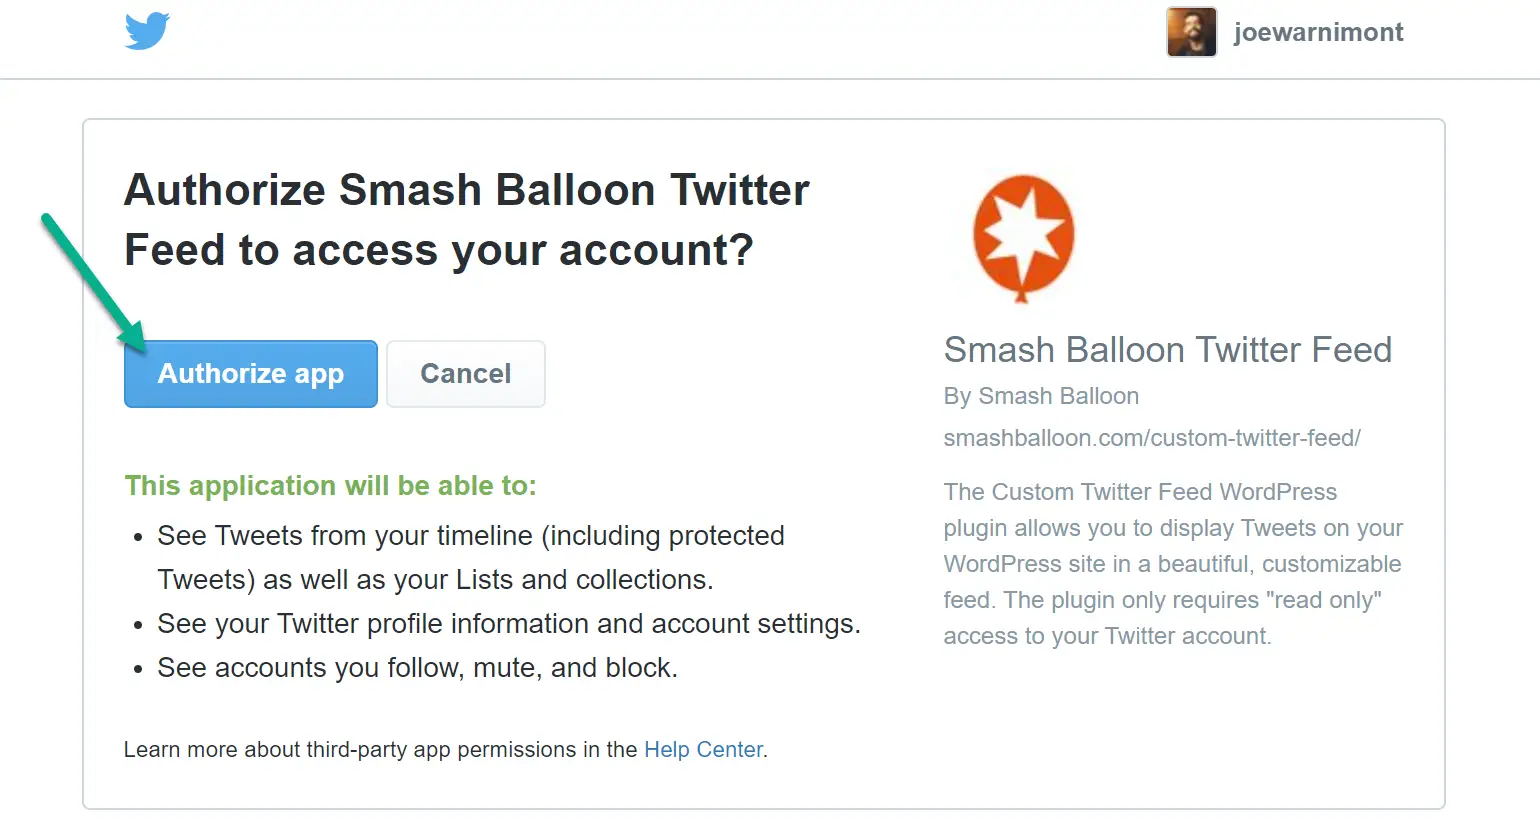Select the Smash Balloon Twitter Feed app title
Viewport: 1540px width, 834px height.
coord(1167,350)
